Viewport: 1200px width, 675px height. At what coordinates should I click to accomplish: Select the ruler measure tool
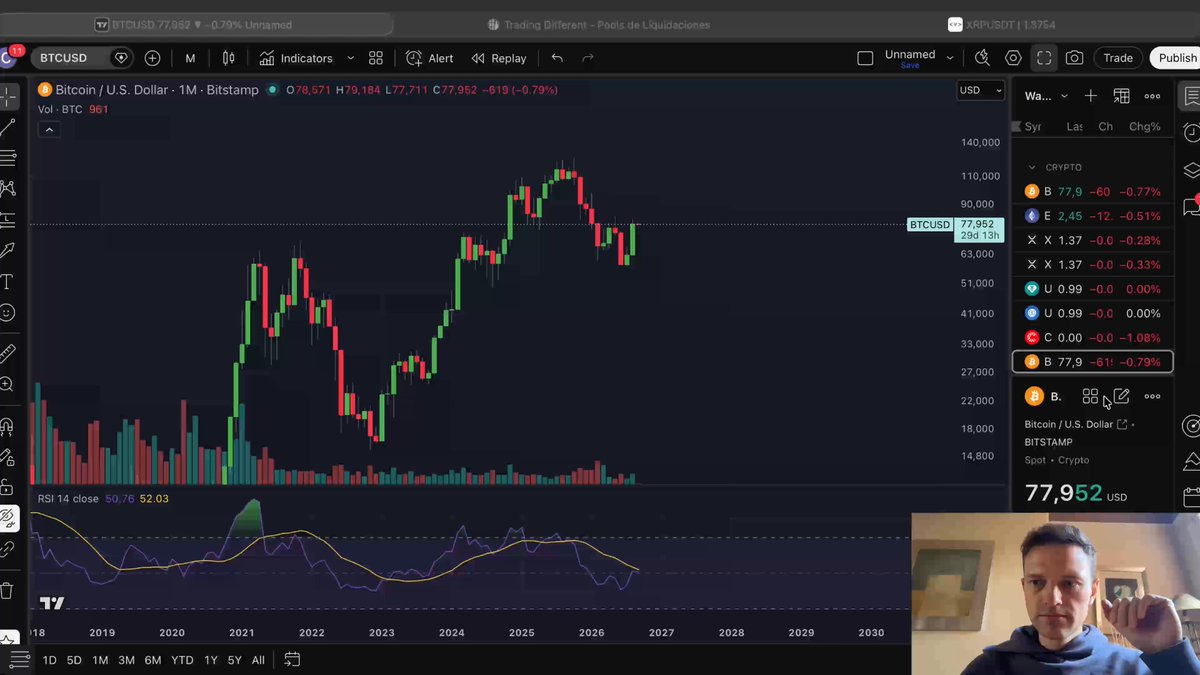tap(7, 352)
